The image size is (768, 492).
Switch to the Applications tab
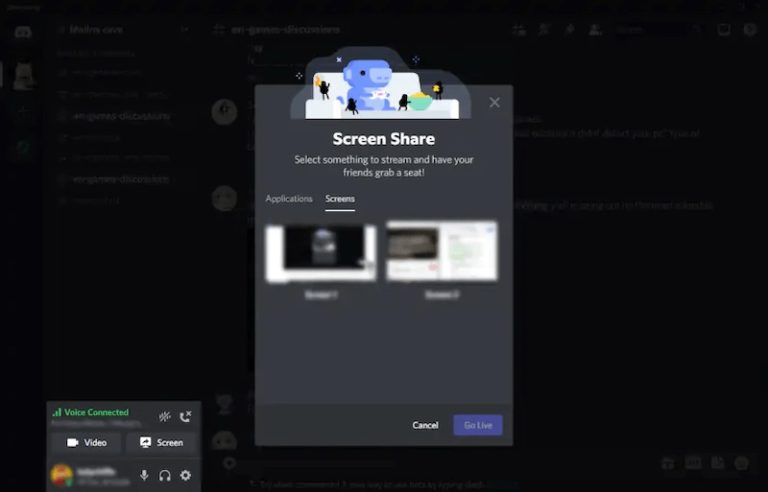pos(289,199)
